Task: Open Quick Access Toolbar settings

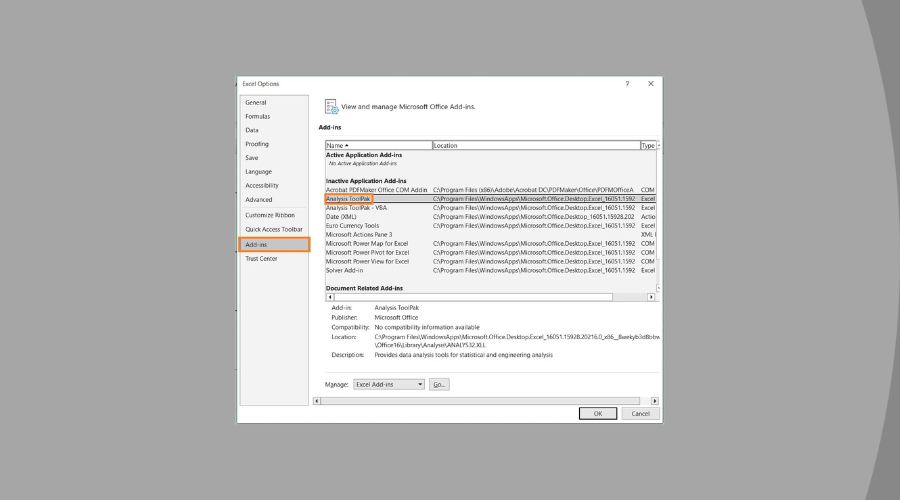Action: pos(274,229)
